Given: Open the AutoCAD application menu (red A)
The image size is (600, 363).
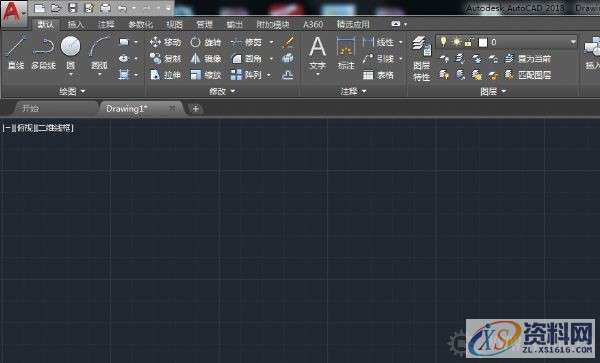Looking at the screenshot, I should [13, 13].
